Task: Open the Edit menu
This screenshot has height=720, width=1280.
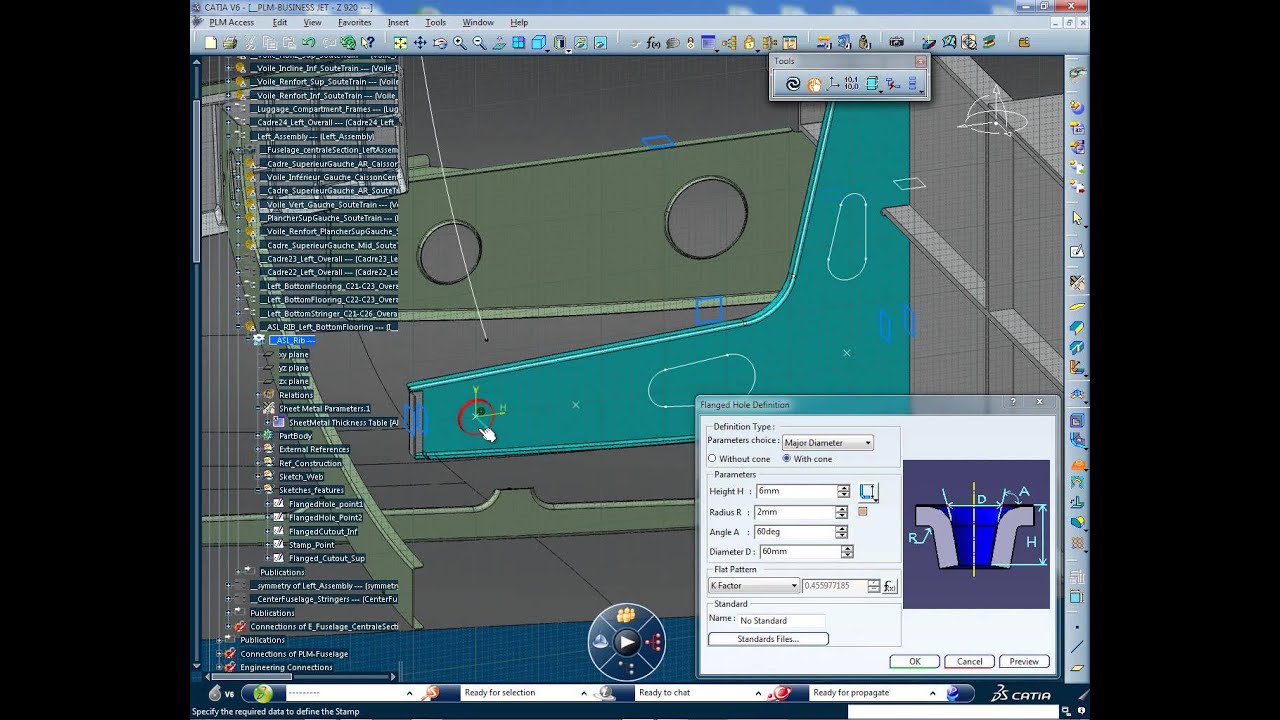Action: tap(280, 22)
